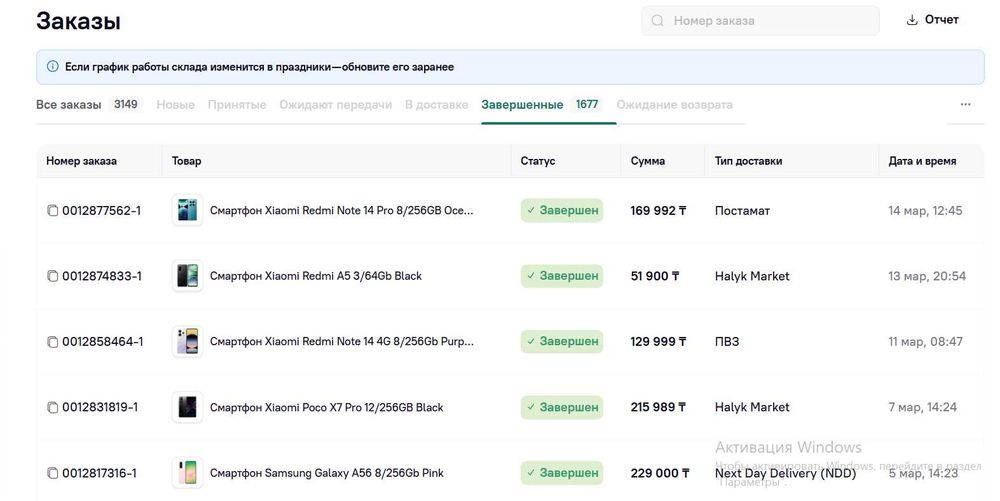This screenshot has width=1000, height=501.
Task: Open Poco X7 Pro Black product thumbnail
Action: 188,407
